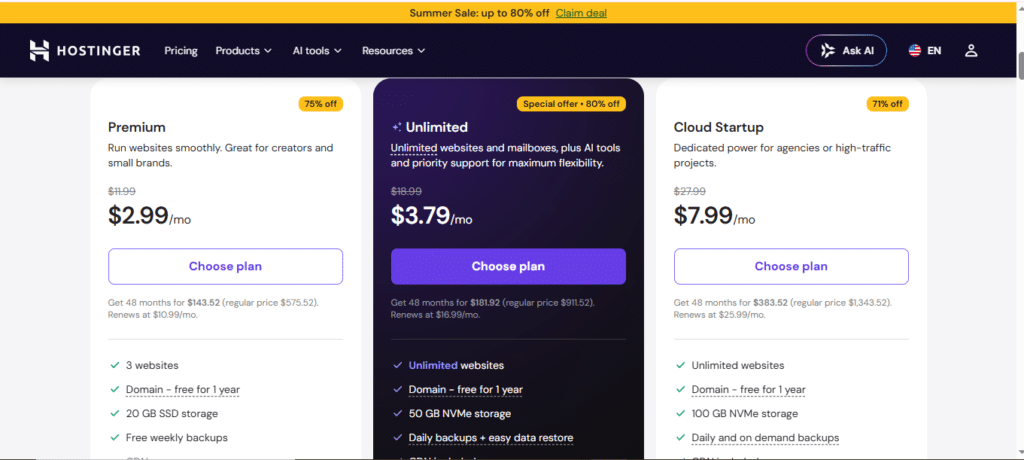The image size is (1024, 460).
Task: Click the underlined Unlimited word in the description
Action: (x=413, y=148)
